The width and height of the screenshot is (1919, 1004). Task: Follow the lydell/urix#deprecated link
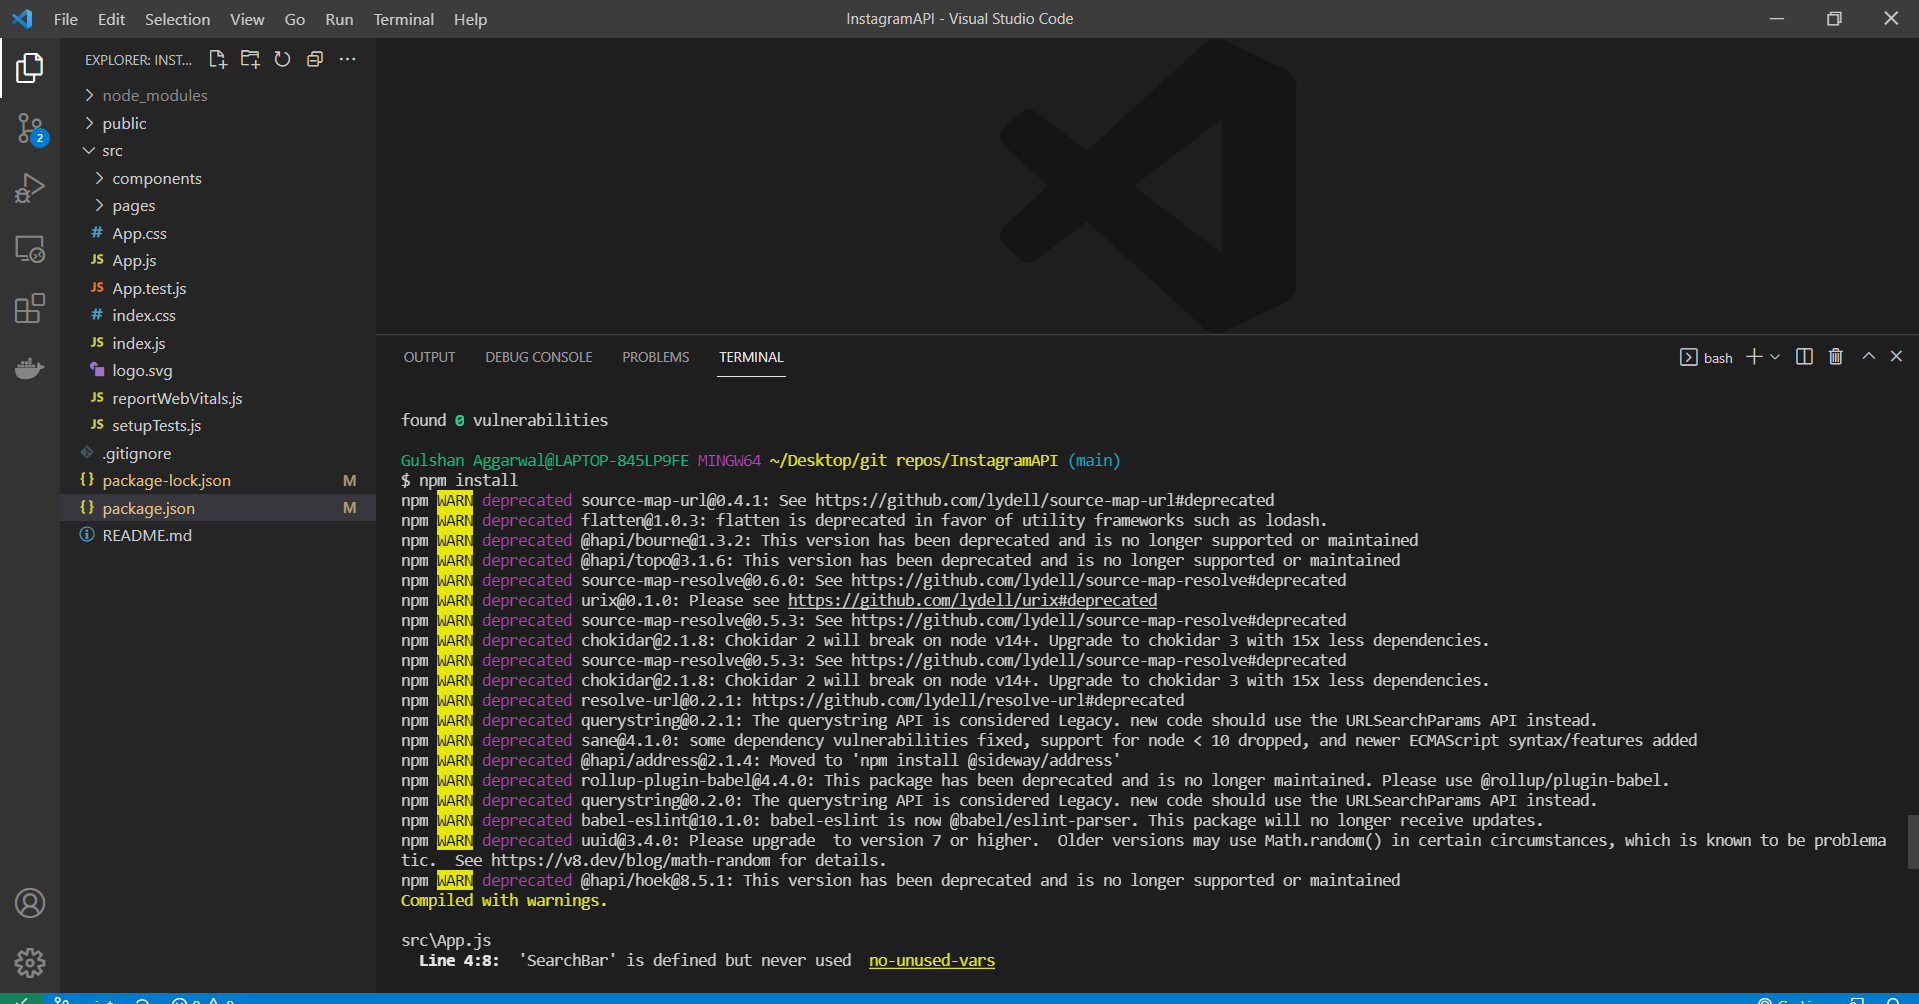pyautogui.click(x=972, y=600)
